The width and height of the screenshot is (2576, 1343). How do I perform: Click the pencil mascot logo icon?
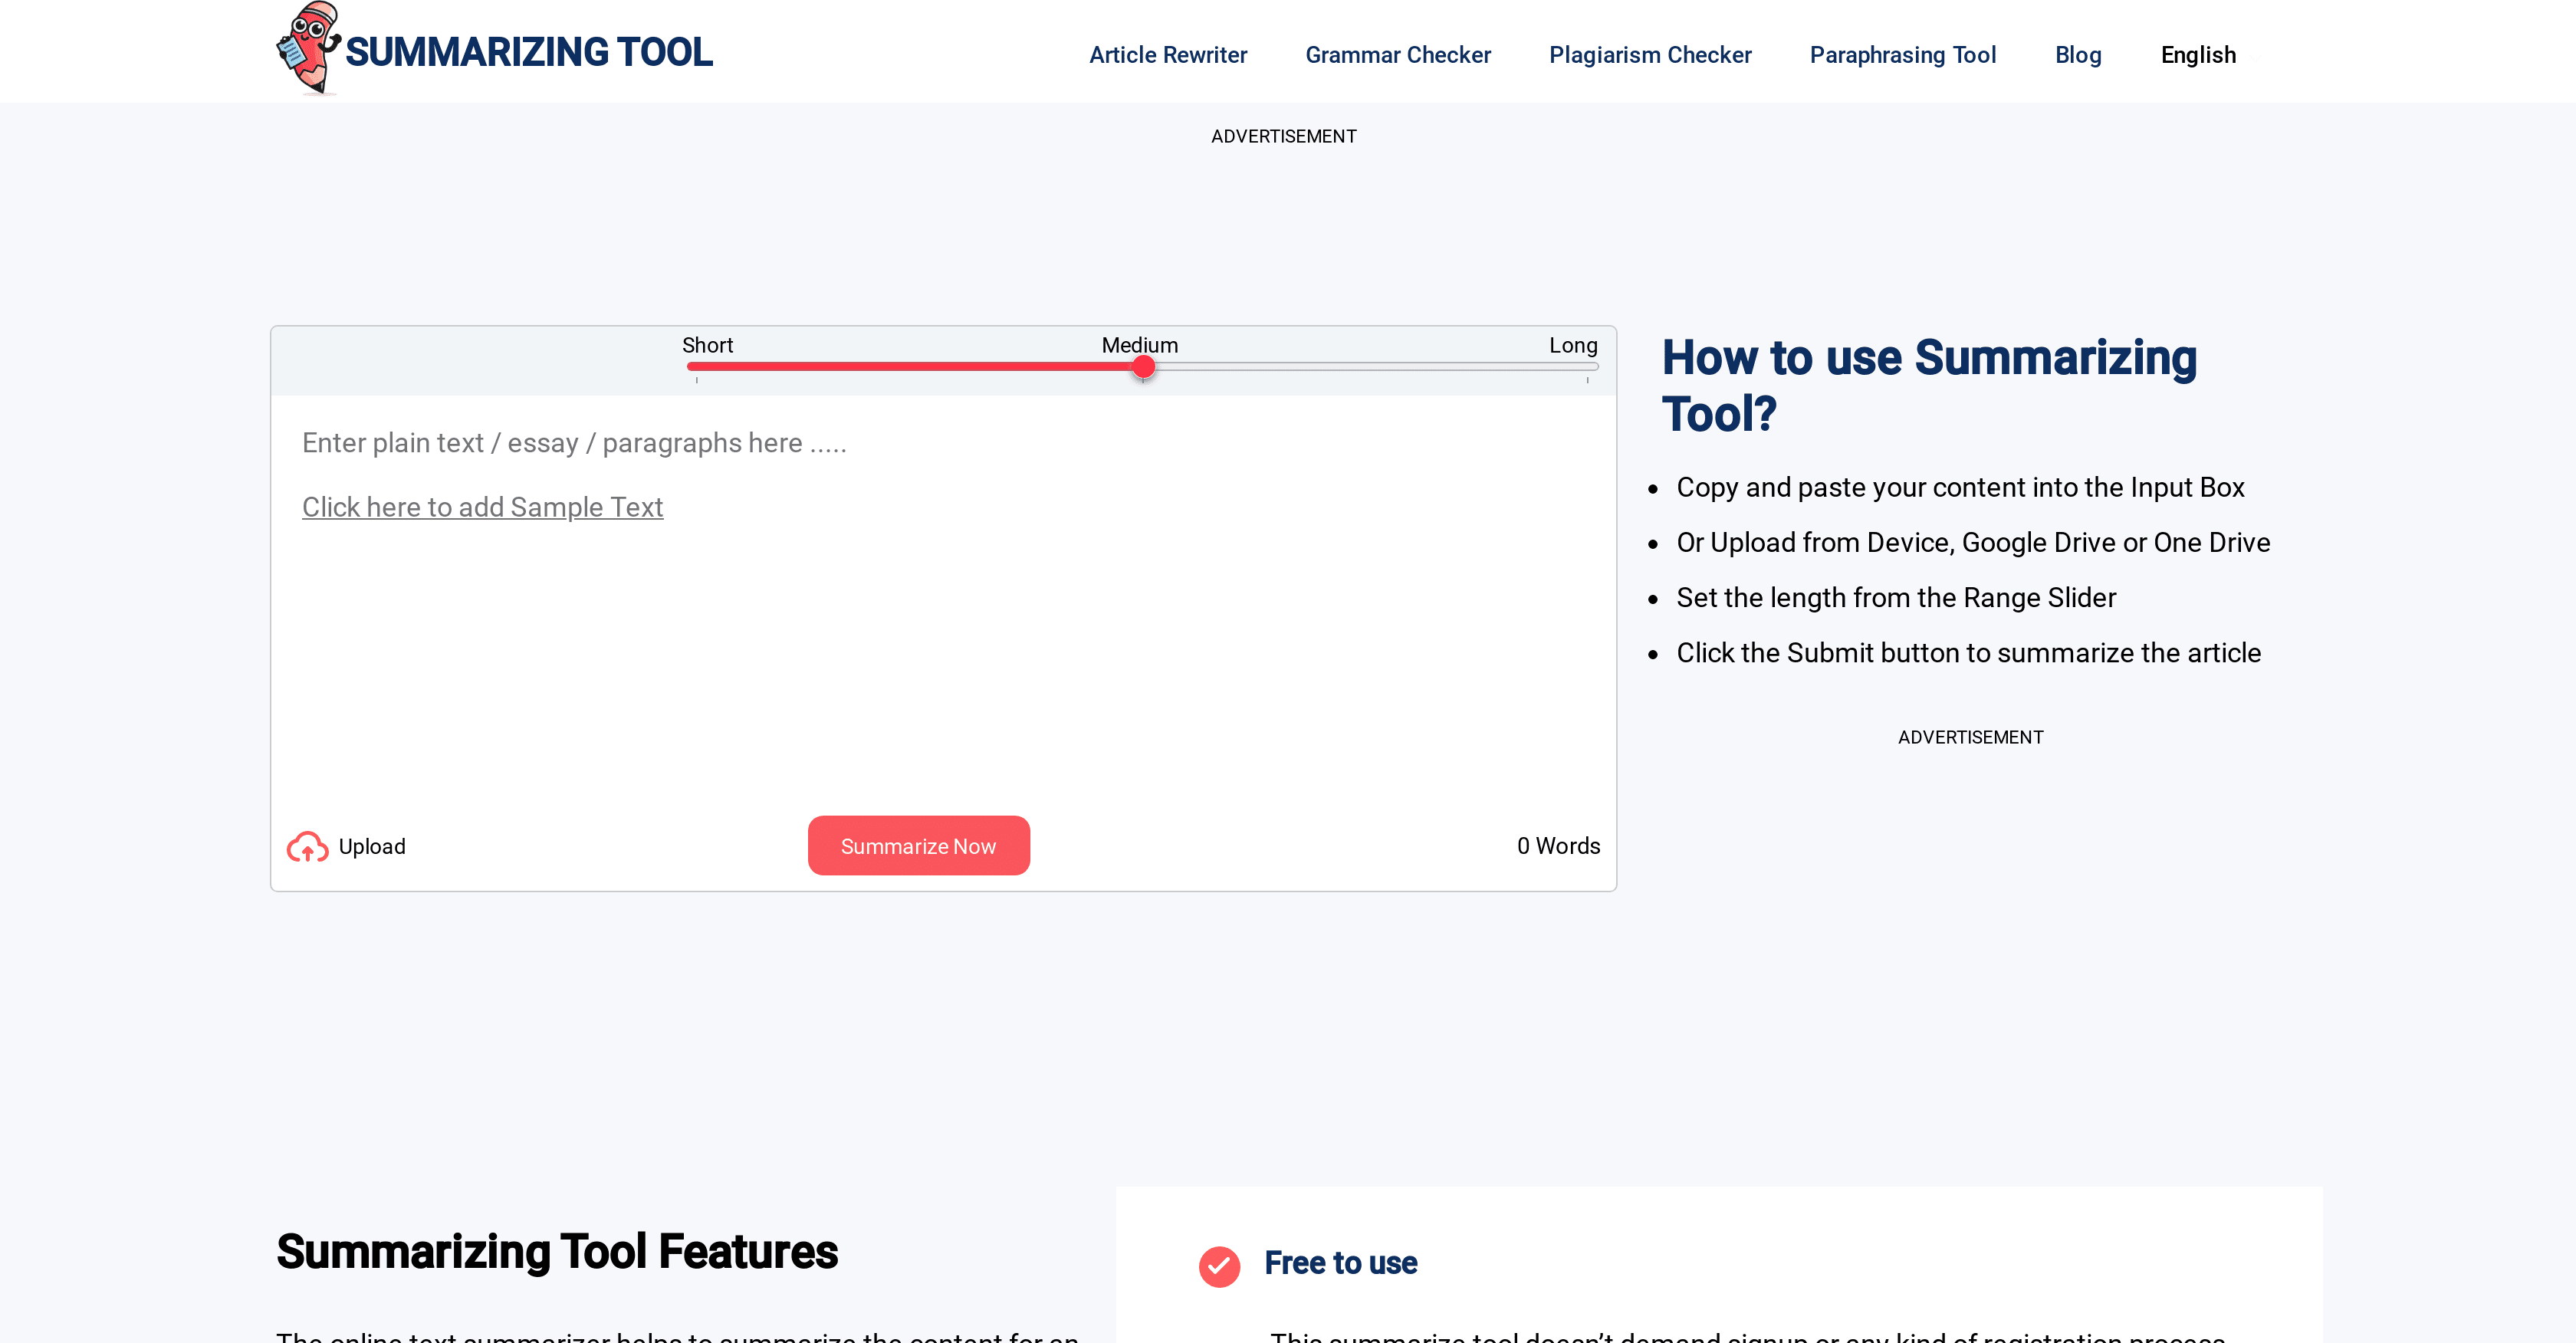click(308, 50)
